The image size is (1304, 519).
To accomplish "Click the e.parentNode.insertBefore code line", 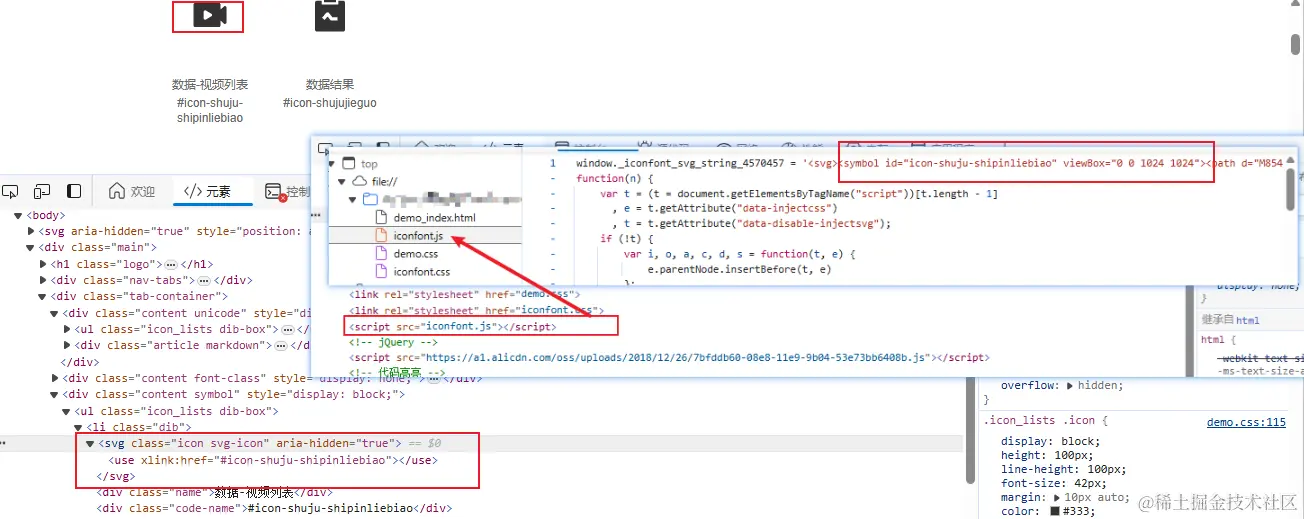I will click(x=739, y=269).
